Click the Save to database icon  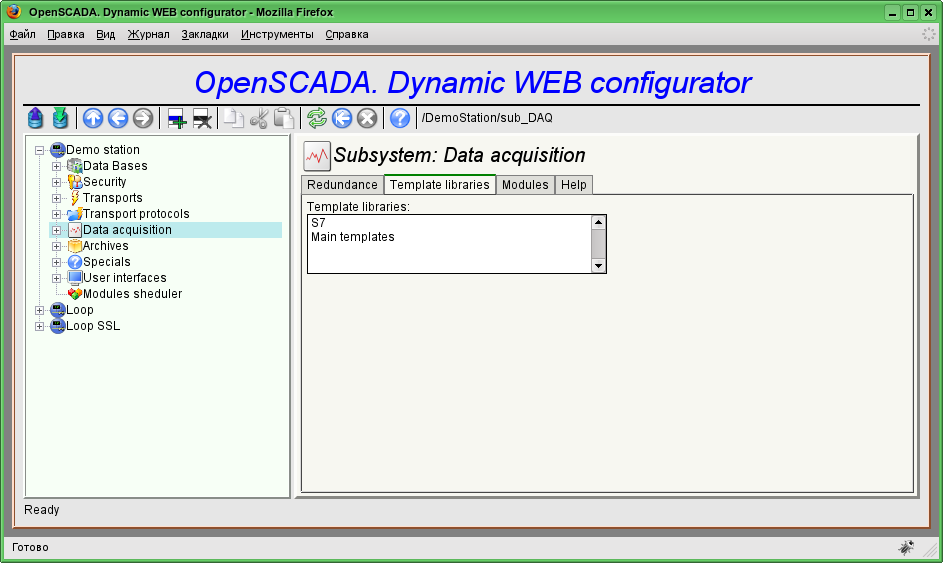(60, 118)
